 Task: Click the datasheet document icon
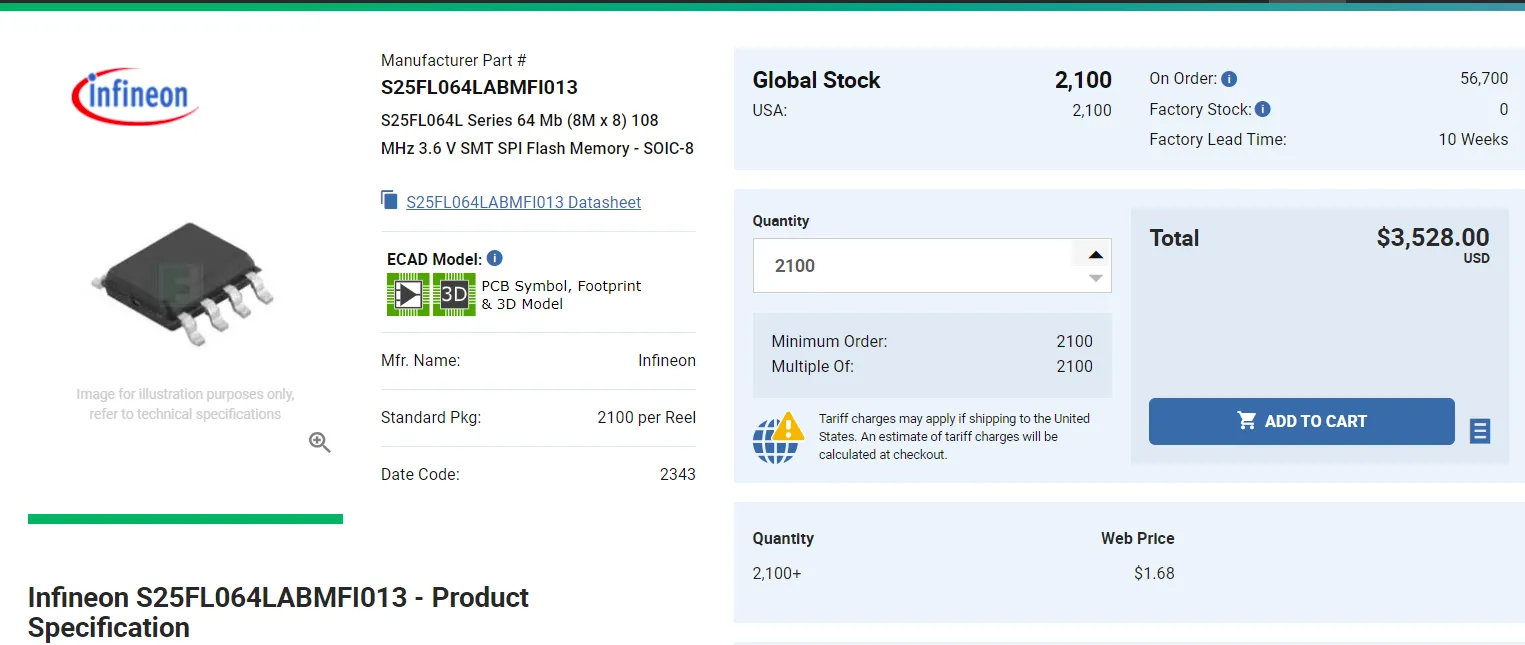389,200
